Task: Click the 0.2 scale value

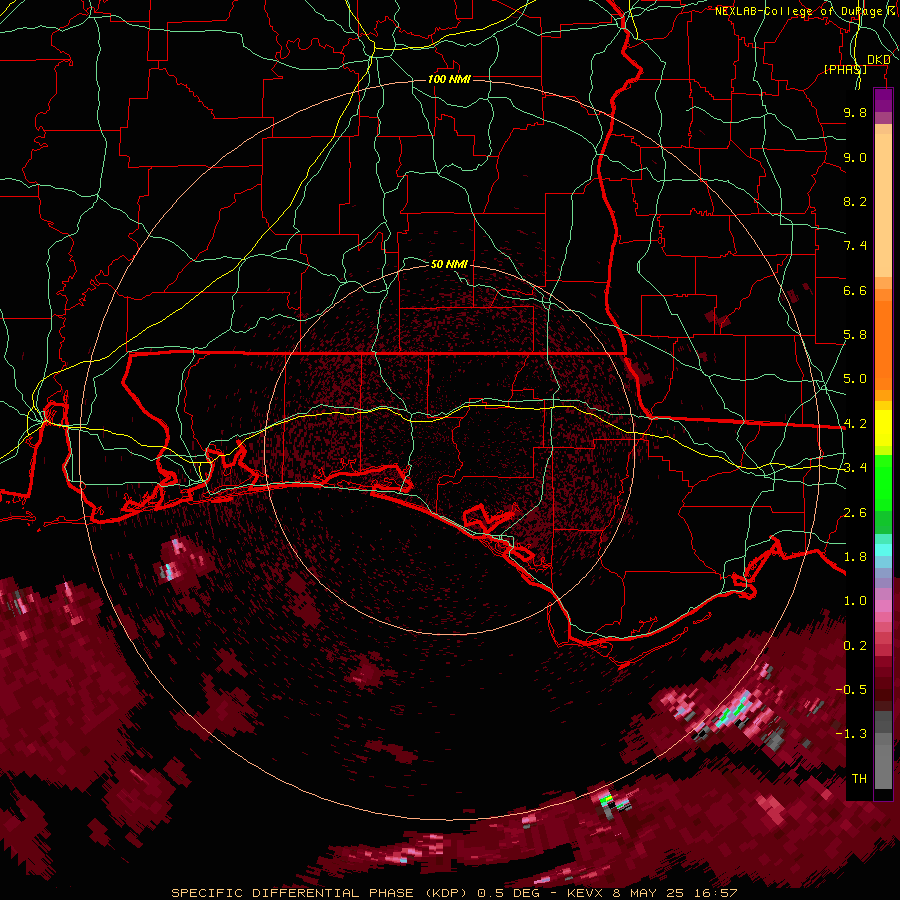Action: tap(855, 646)
